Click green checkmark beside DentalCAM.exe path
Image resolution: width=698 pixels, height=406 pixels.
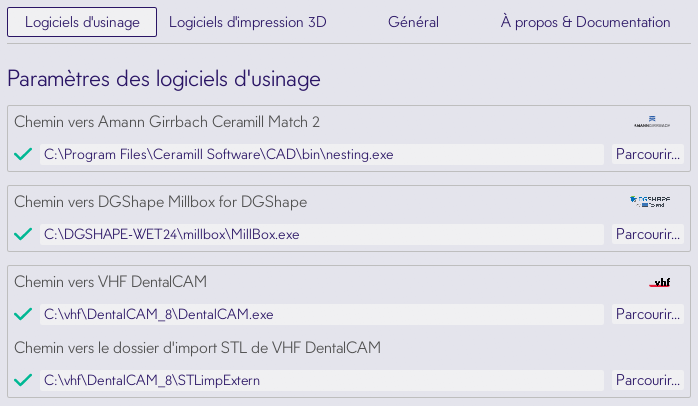[x=24, y=314]
